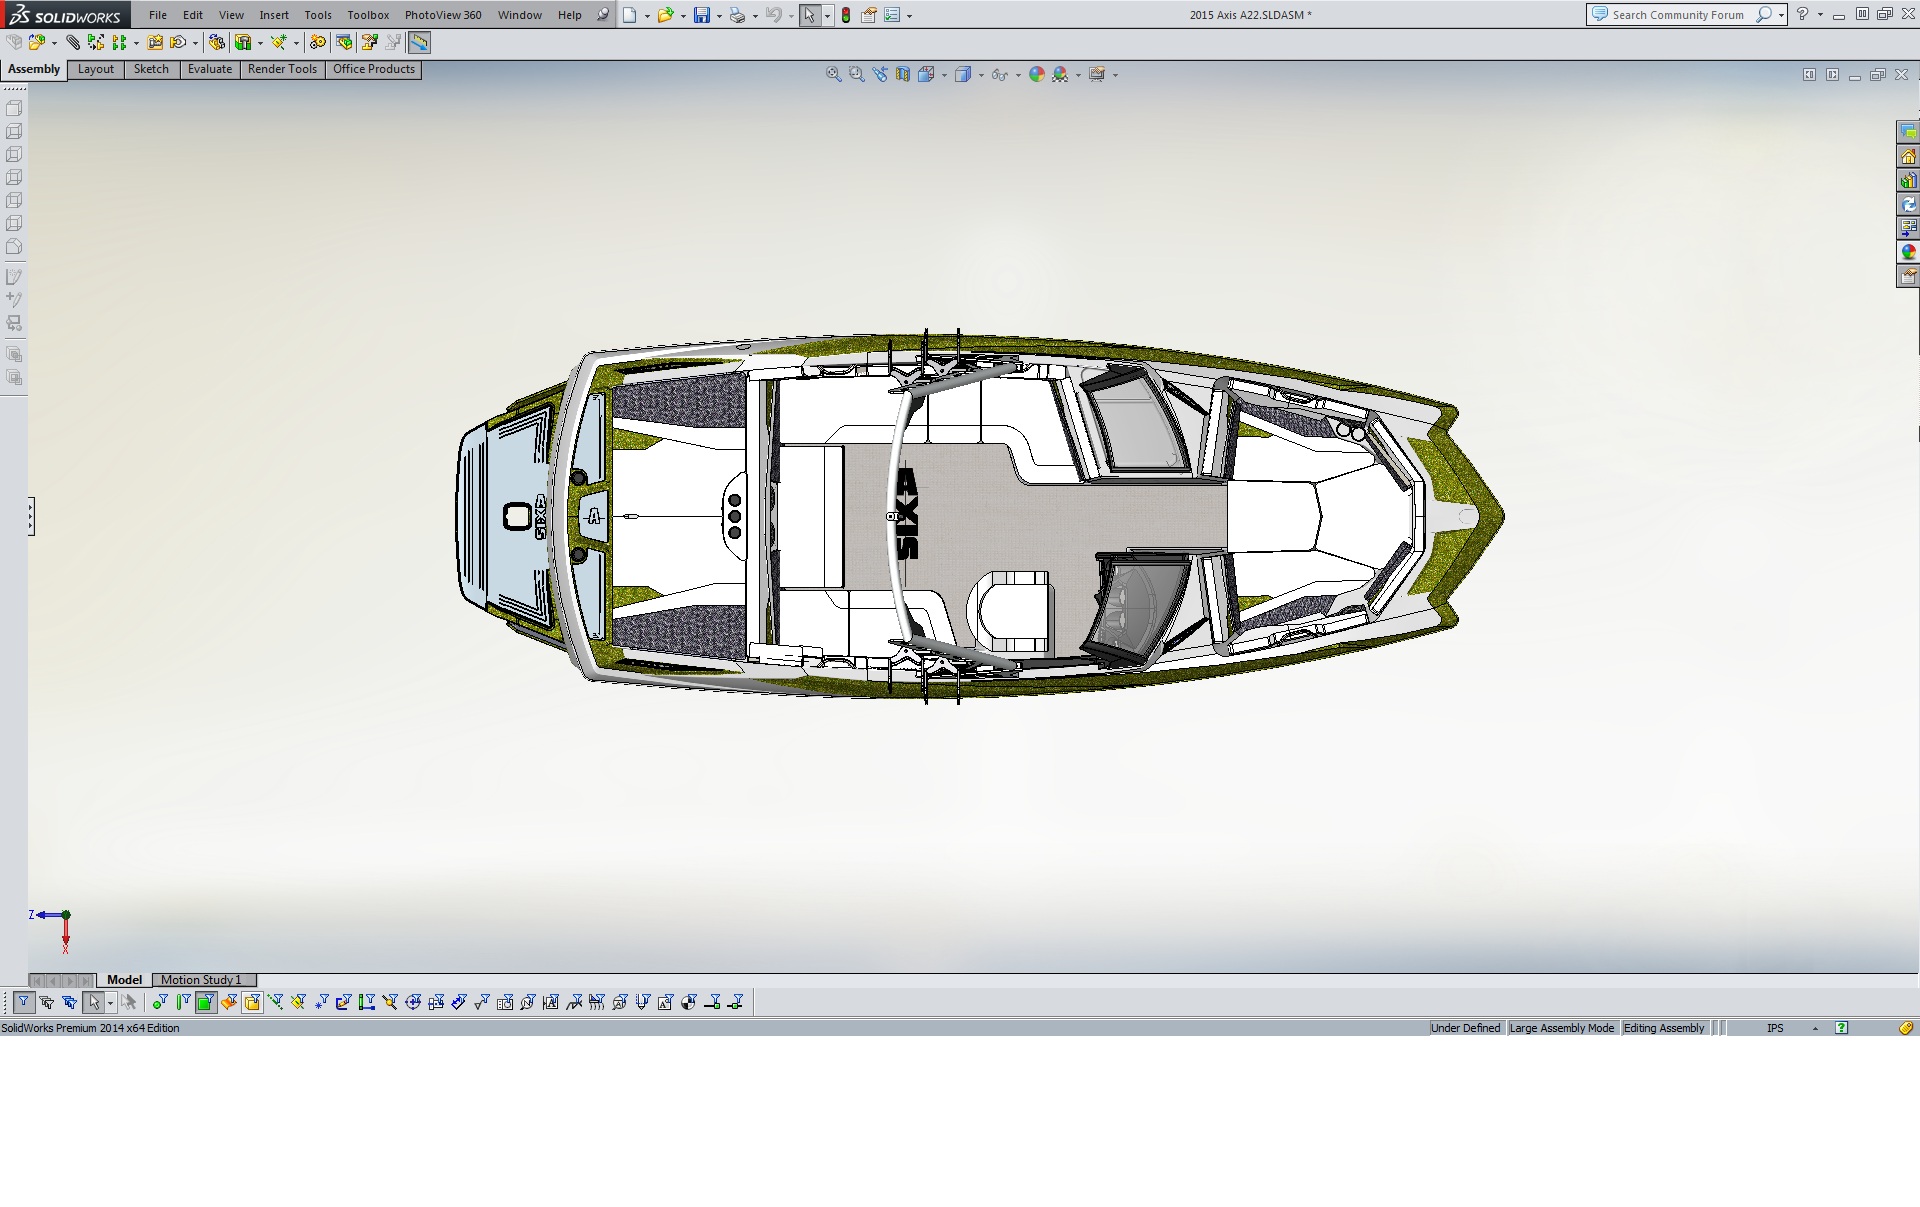Click the Search Community Forum field
The image size is (1920, 1207).
point(1677,15)
